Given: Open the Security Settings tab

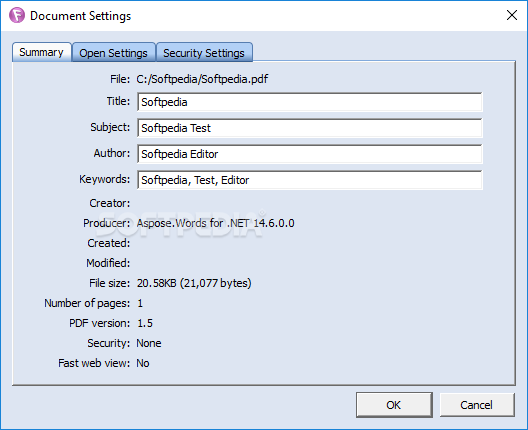Looking at the screenshot, I should pyautogui.click(x=204, y=53).
